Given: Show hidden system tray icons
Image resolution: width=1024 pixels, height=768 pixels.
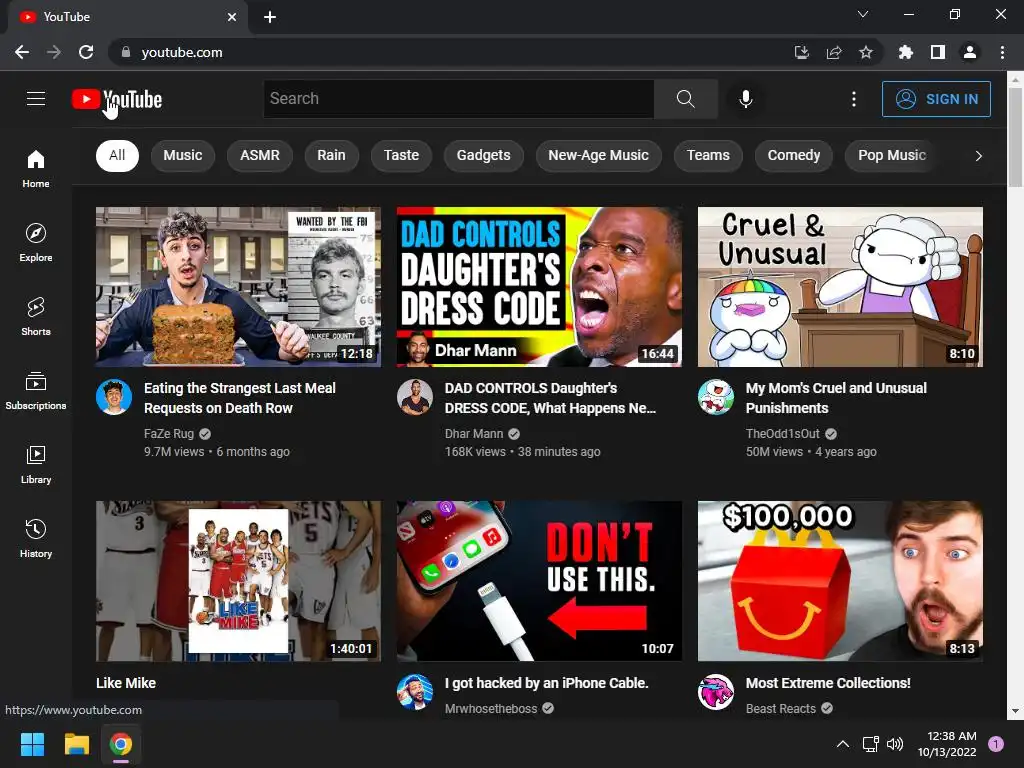Looking at the screenshot, I should (843, 744).
